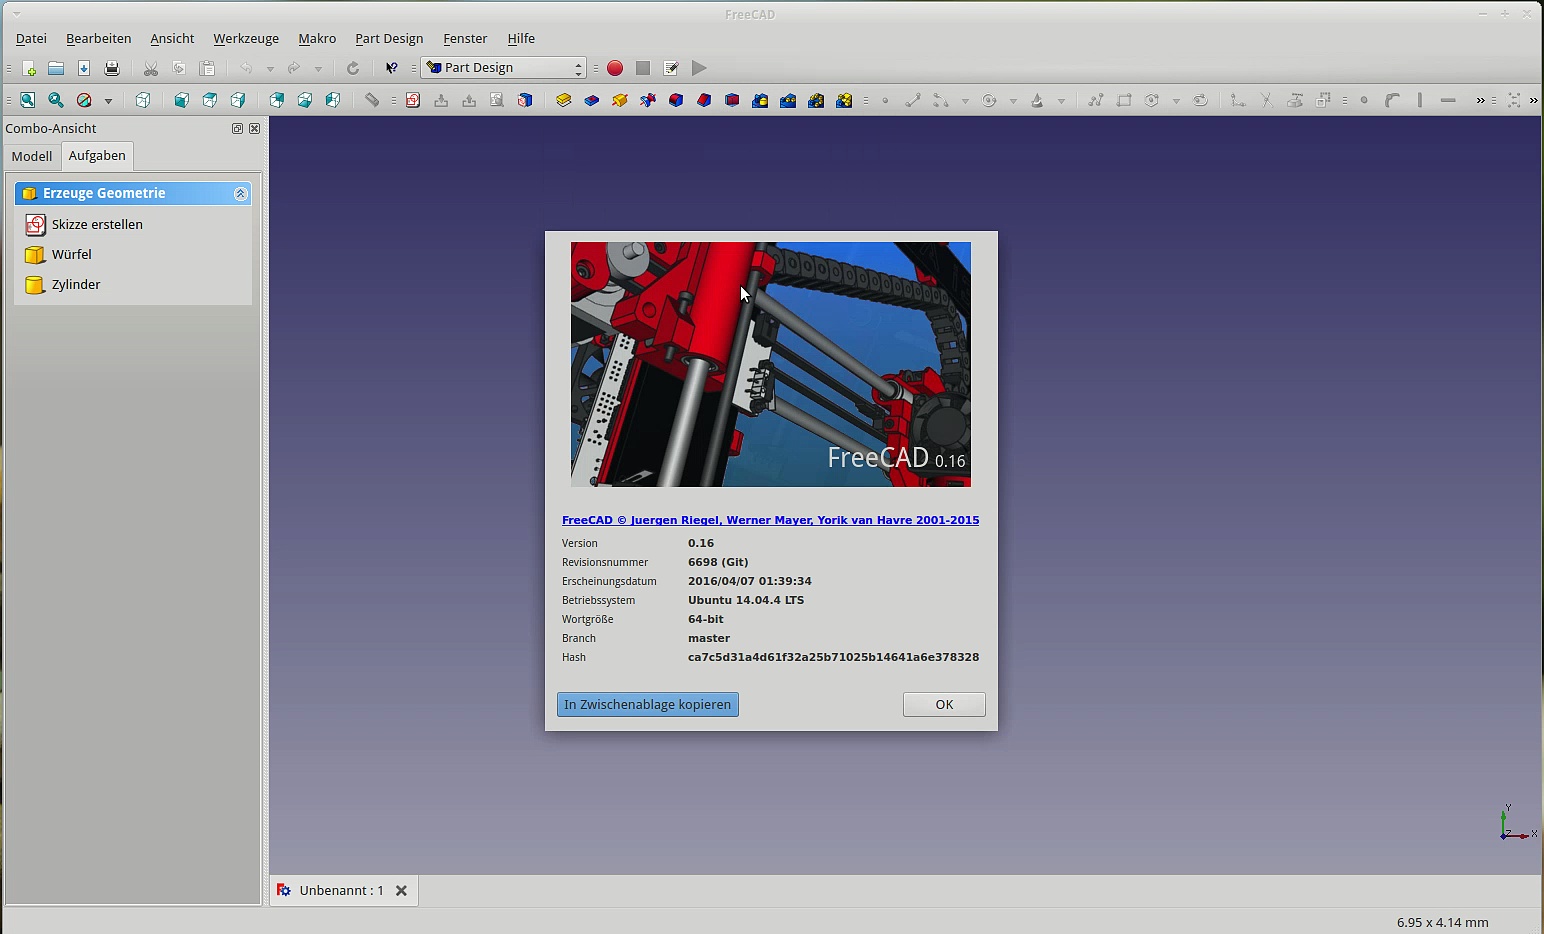The width and height of the screenshot is (1544, 934).
Task: Collapse the Erzeuge Geometrie section
Action: pyautogui.click(x=240, y=194)
